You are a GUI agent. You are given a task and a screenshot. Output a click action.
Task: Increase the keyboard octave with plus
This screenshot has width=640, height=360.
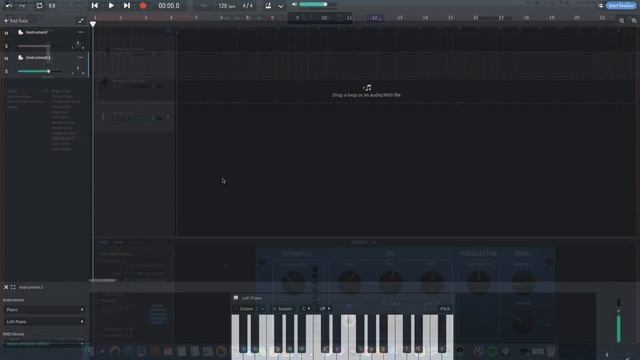pos(262,309)
